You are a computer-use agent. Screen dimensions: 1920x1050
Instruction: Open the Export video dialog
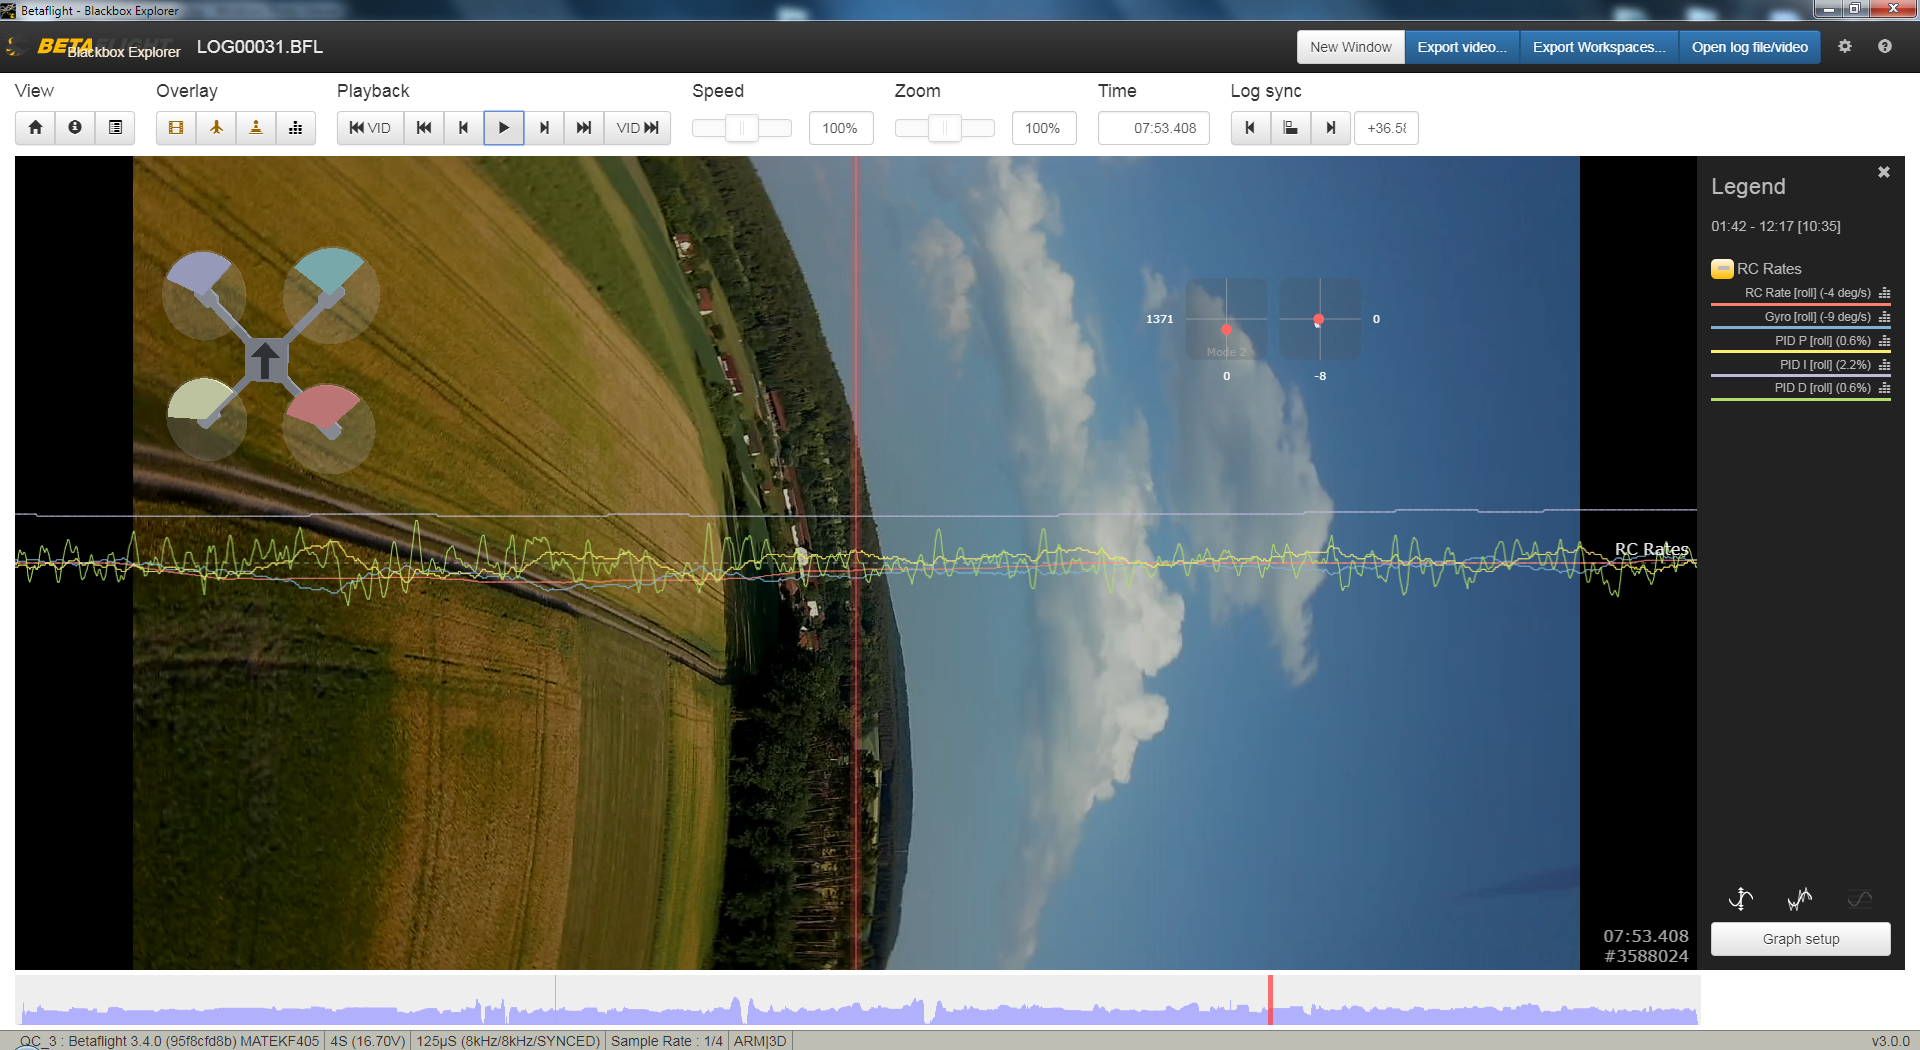(x=1461, y=46)
